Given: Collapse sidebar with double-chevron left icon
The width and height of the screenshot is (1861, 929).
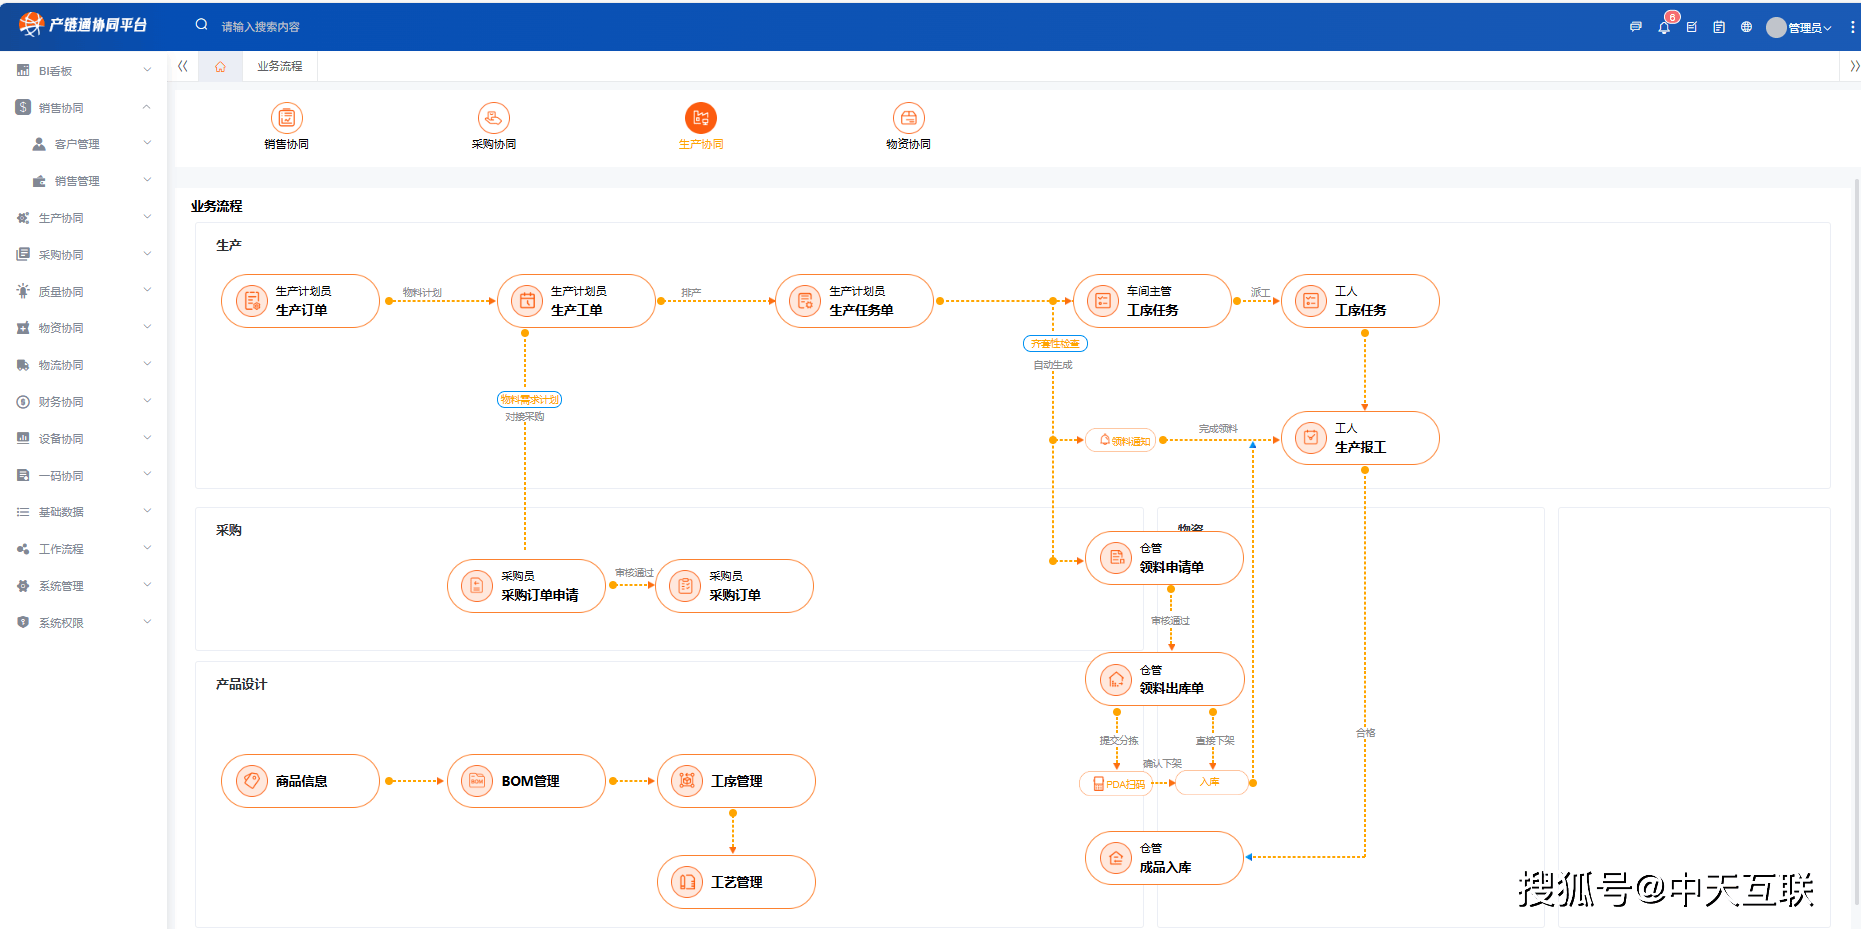Looking at the screenshot, I should [x=183, y=66].
